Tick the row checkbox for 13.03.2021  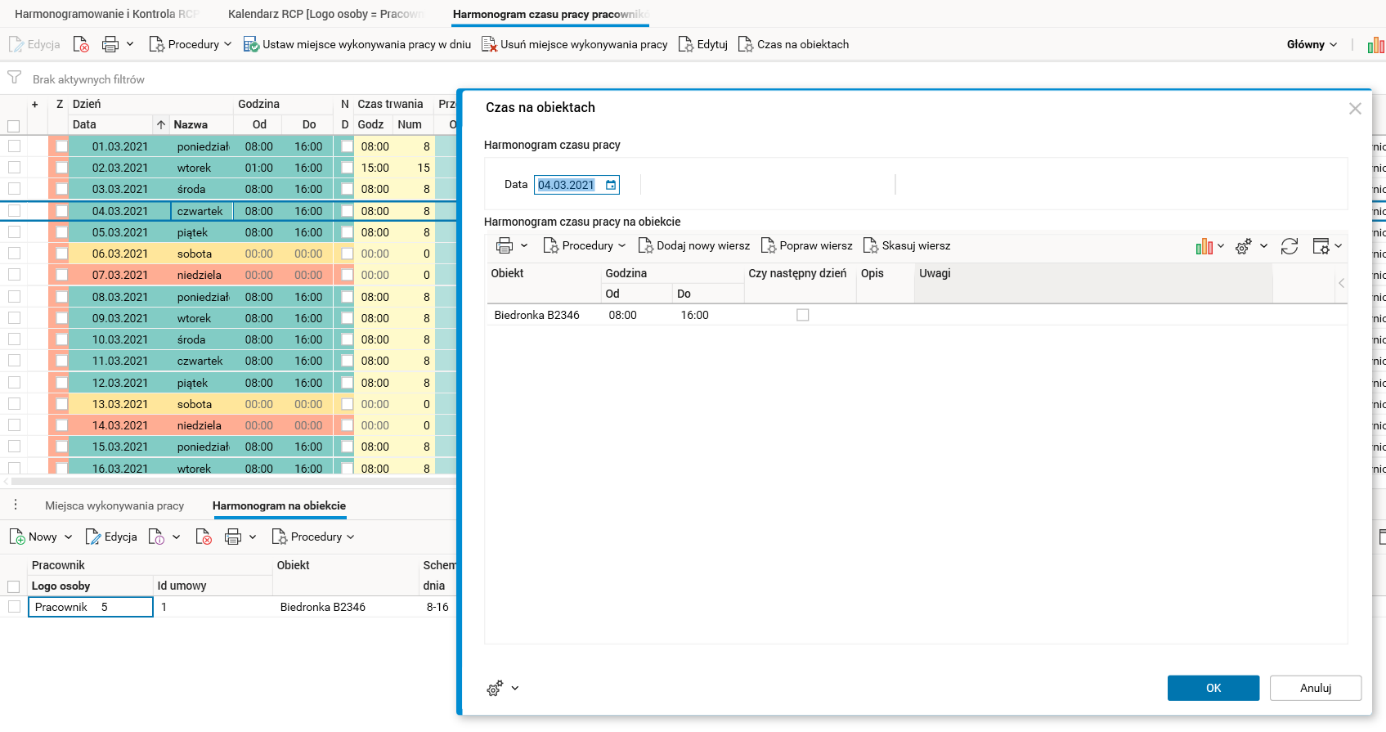pos(14,404)
